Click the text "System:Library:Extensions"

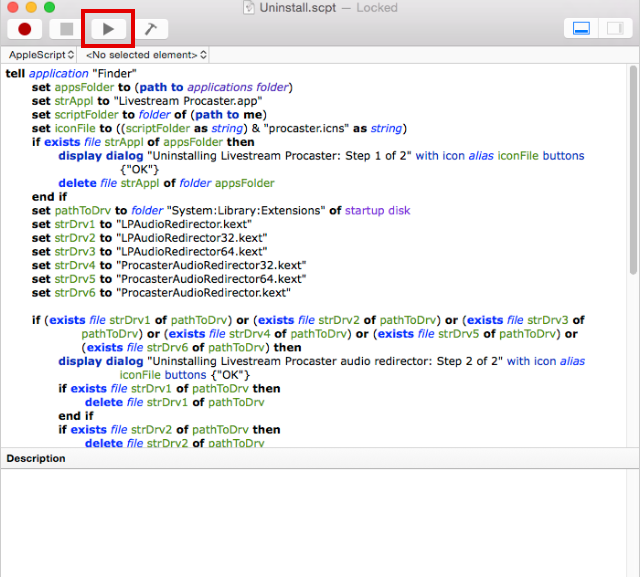coord(246,211)
